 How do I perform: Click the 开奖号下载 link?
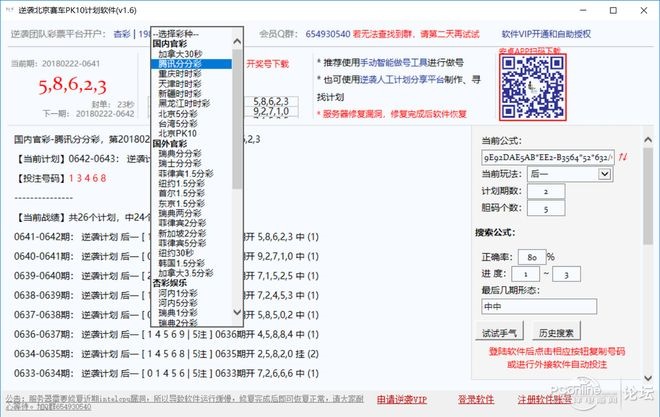point(267,63)
